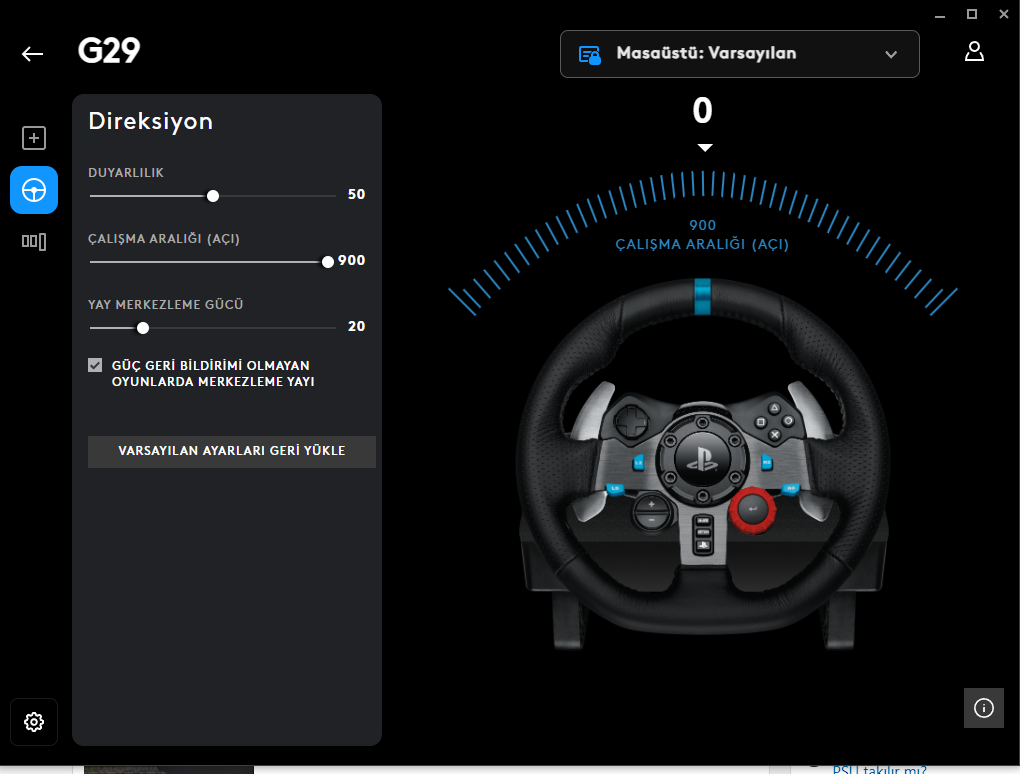Viewport: 1020px width, 774px height.
Task: Click the blue ÇALIŞMA ARALIĞI (AÇI) arc label
Action: point(702,245)
